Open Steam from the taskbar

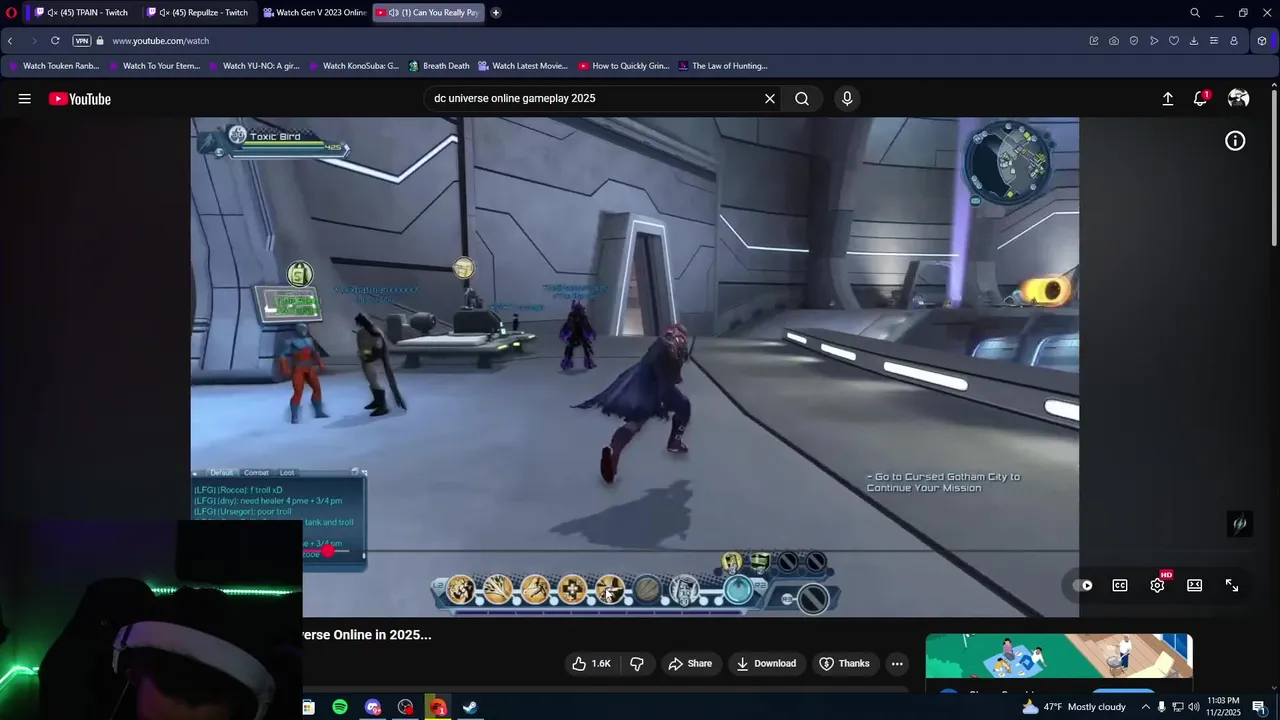[469, 707]
